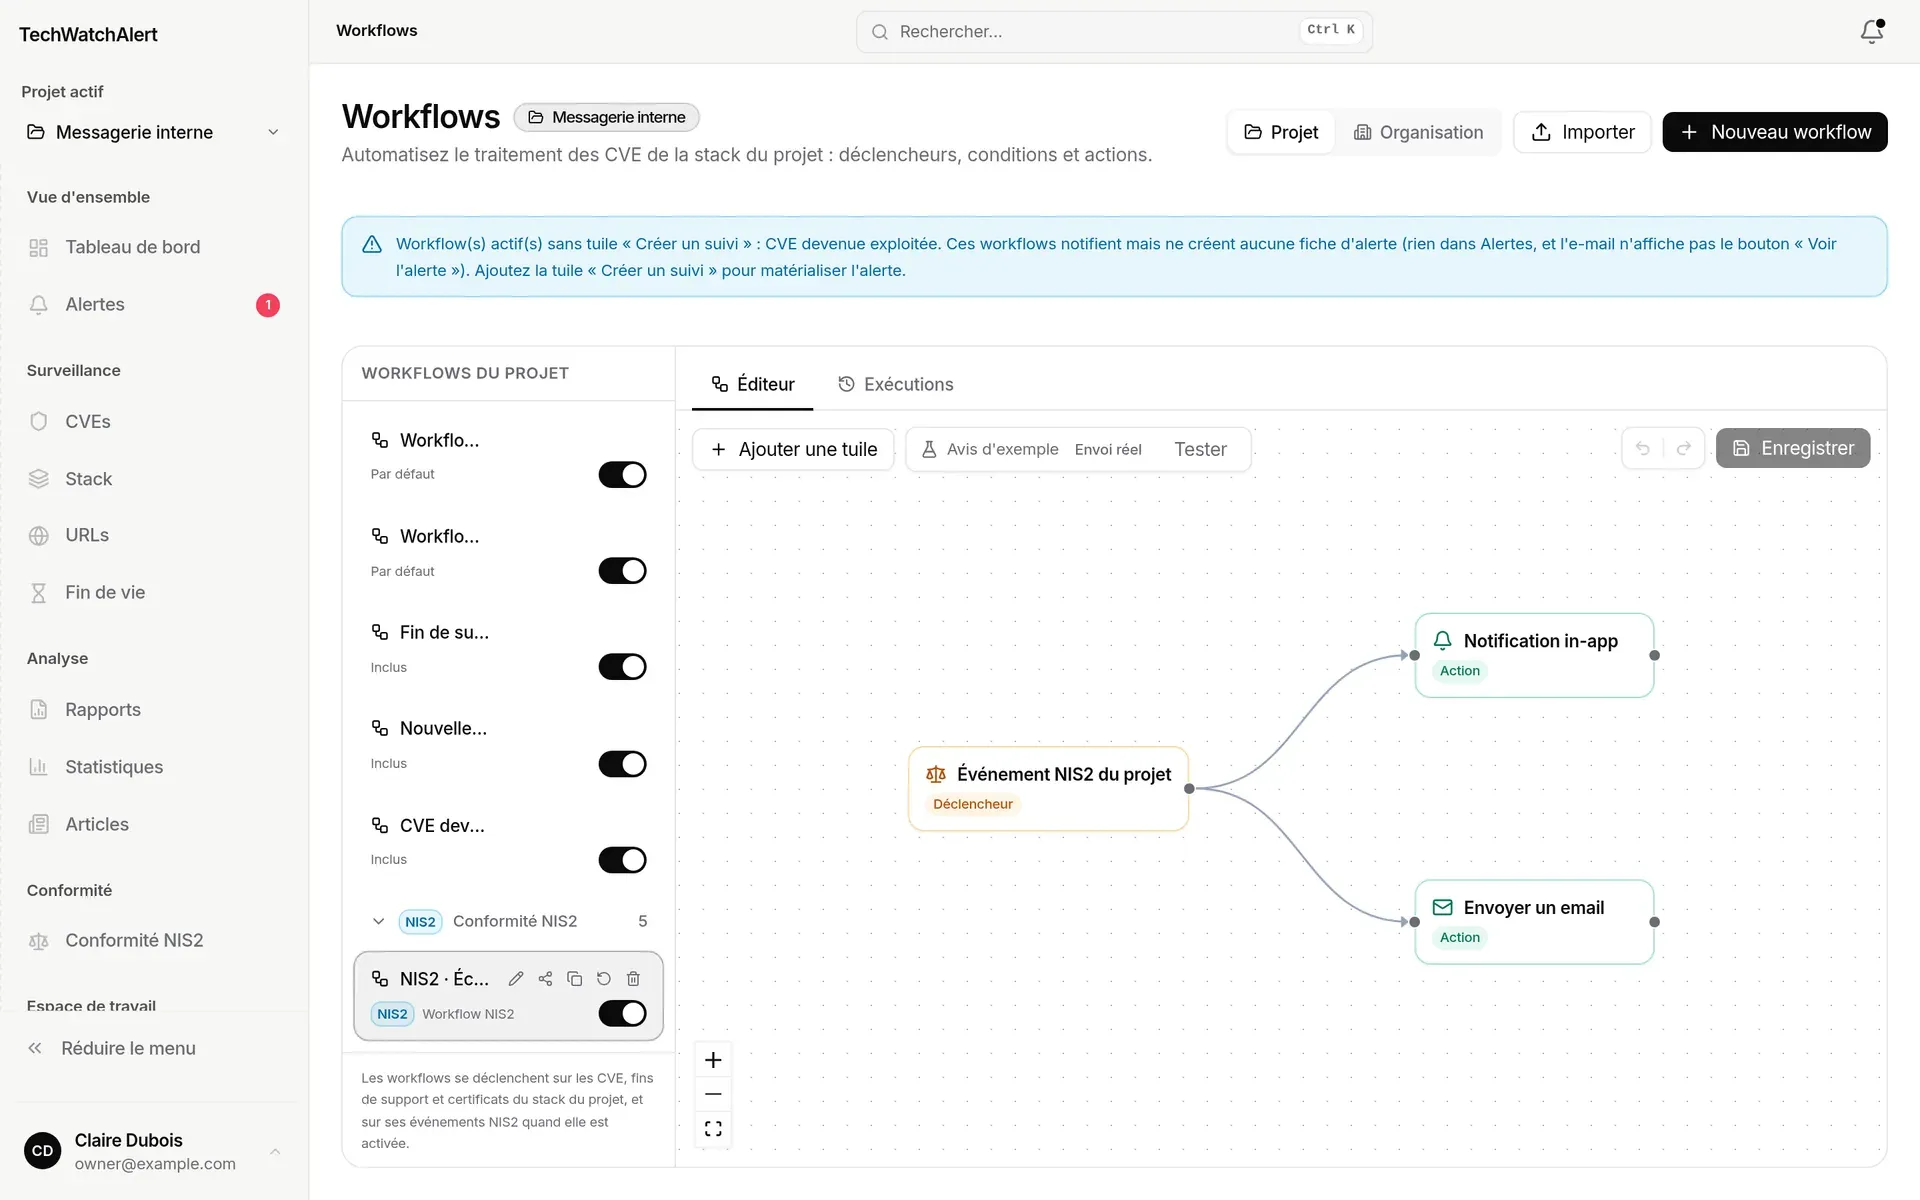The height and width of the screenshot is (1200, 1920).
Task: Fit the workflow canvas to view
Action: pos(713,1129)
